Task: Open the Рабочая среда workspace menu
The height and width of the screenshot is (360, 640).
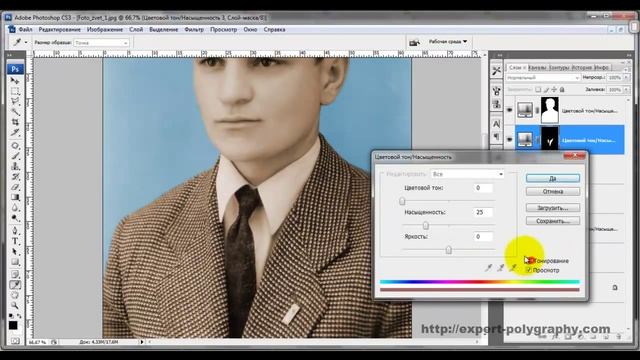Action: tap(447, 42)
